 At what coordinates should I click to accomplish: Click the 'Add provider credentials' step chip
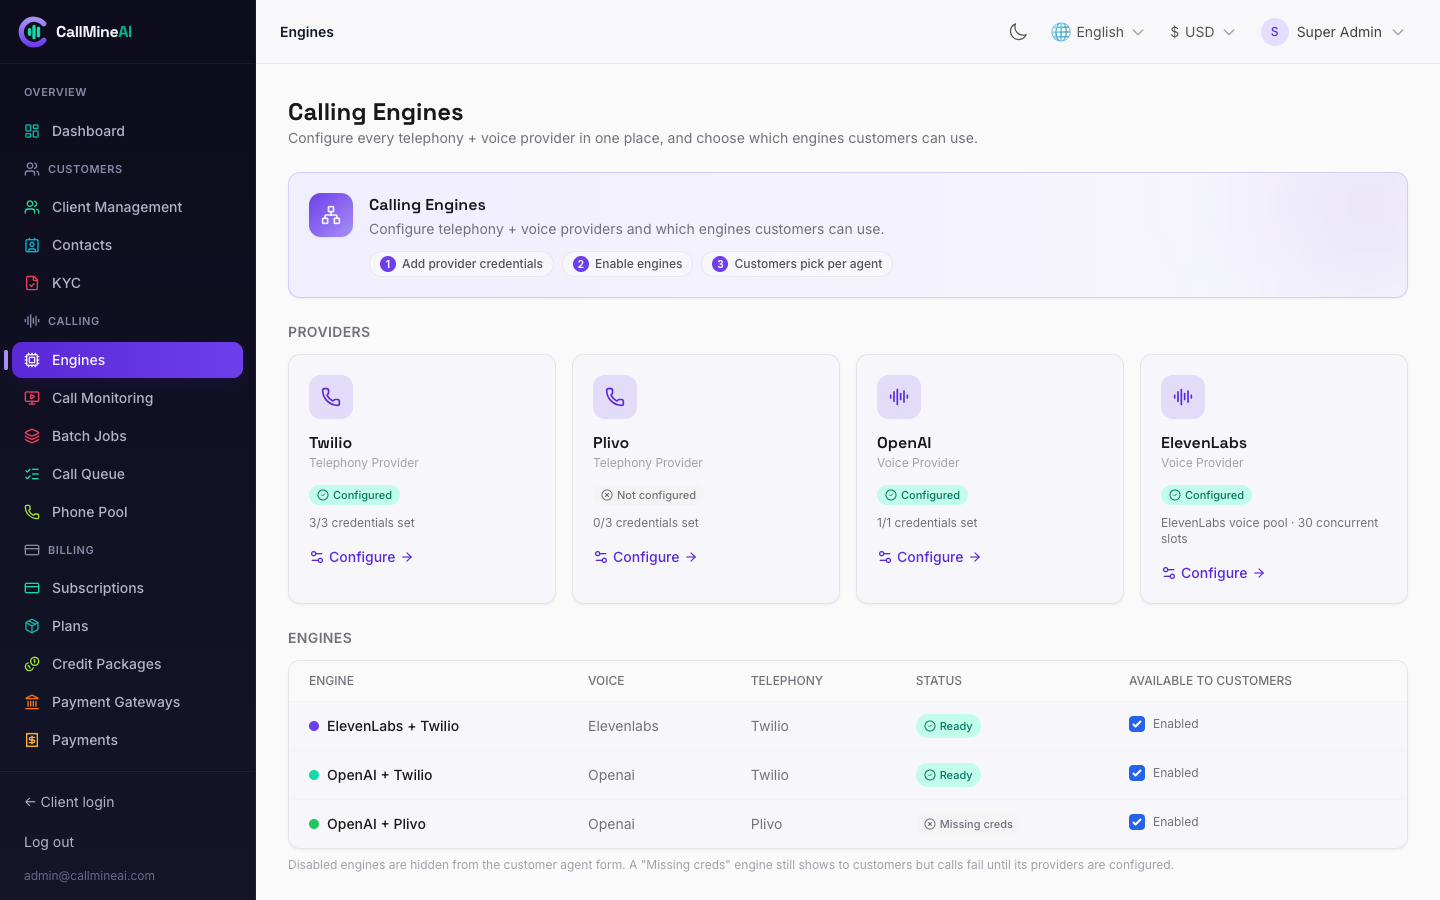461,264
